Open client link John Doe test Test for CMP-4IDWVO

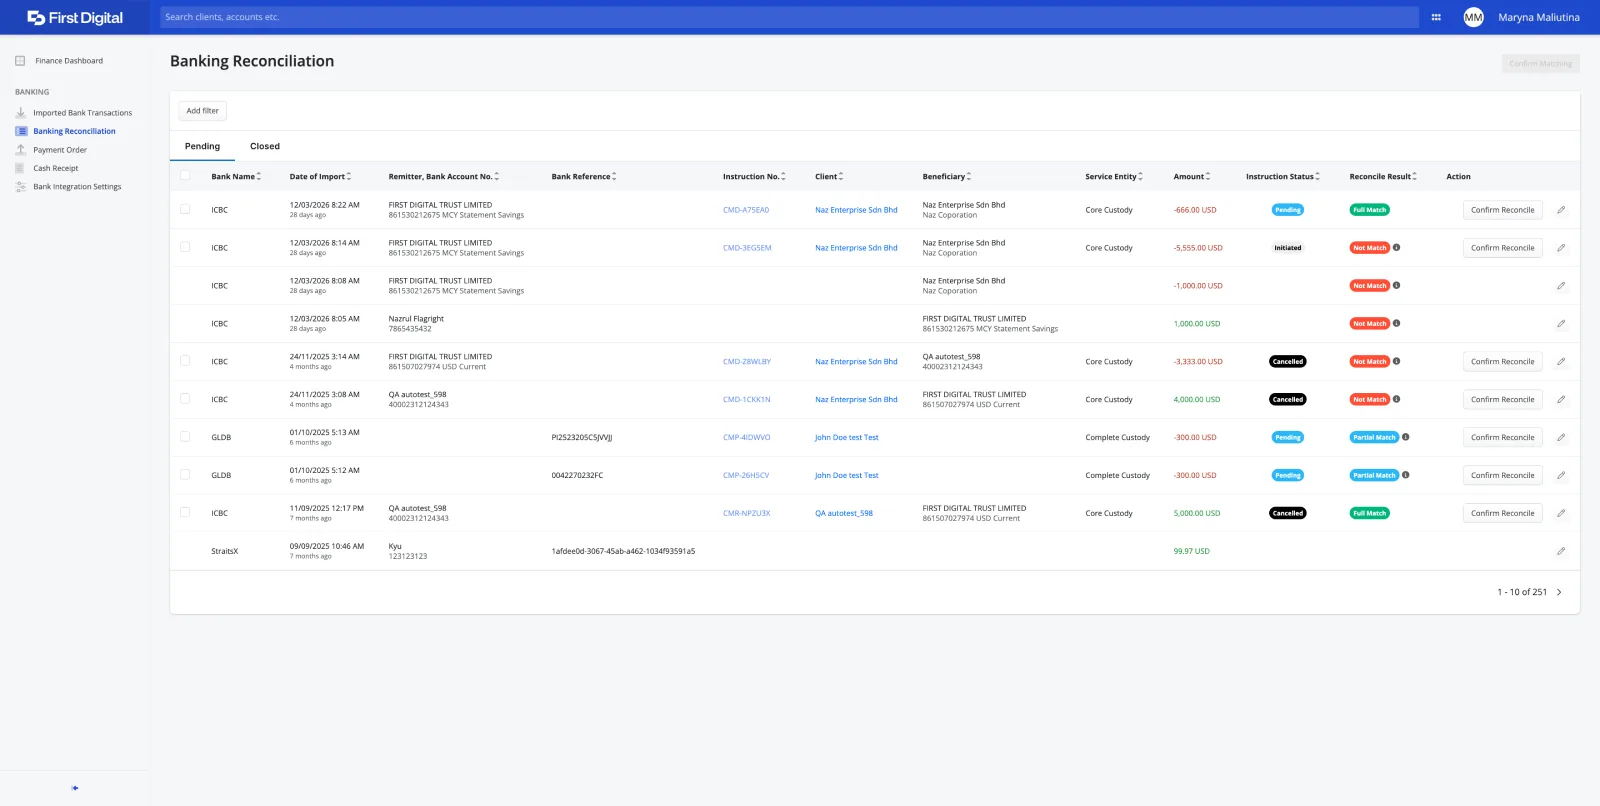tap(847, 437)
